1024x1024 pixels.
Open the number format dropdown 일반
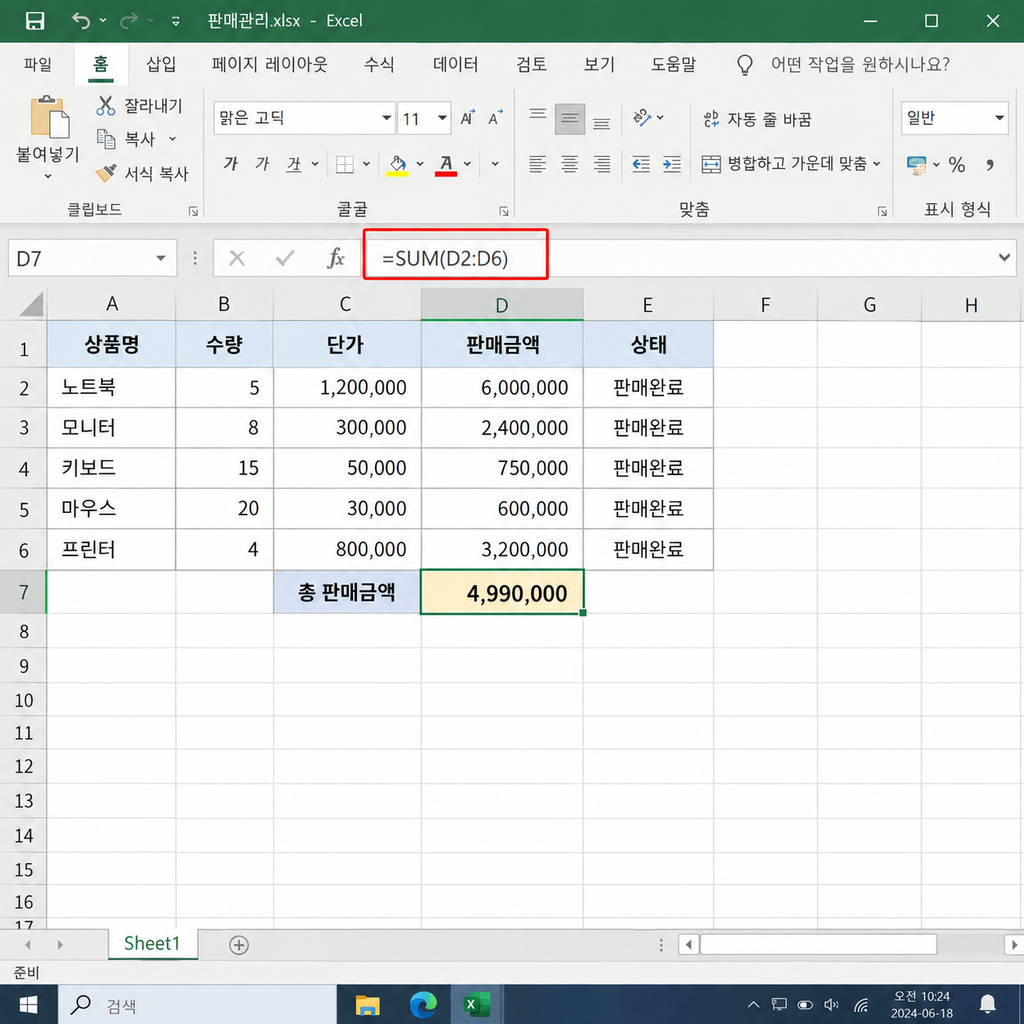[x=999, y=118]
